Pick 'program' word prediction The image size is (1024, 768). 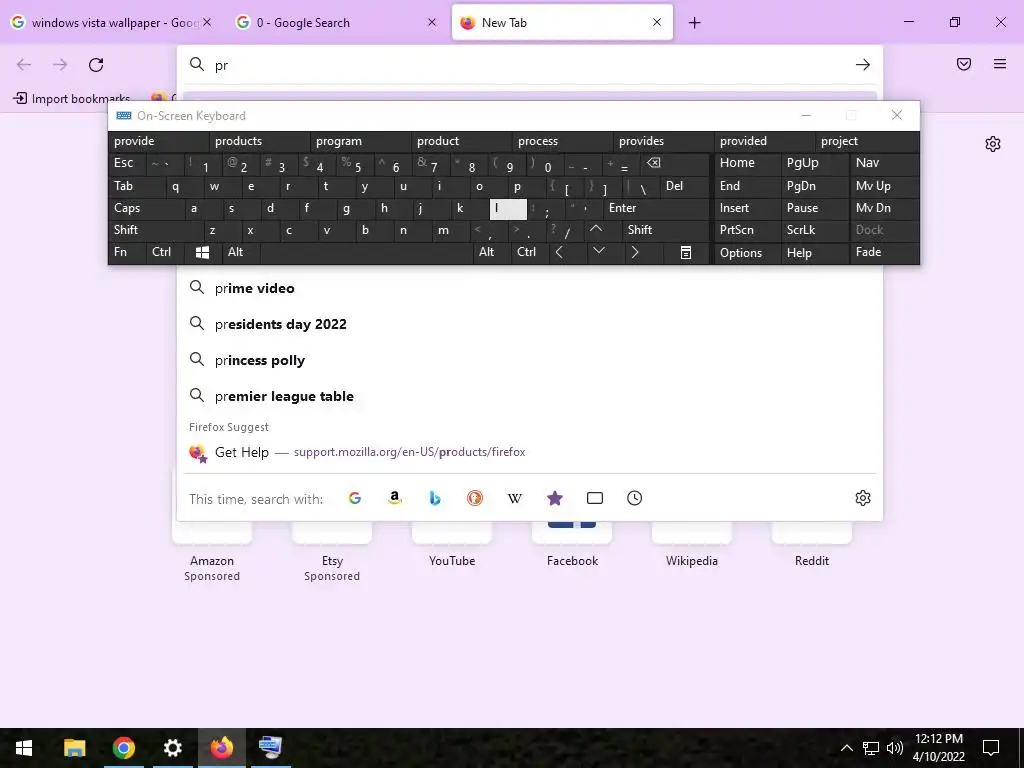point(360,142)
